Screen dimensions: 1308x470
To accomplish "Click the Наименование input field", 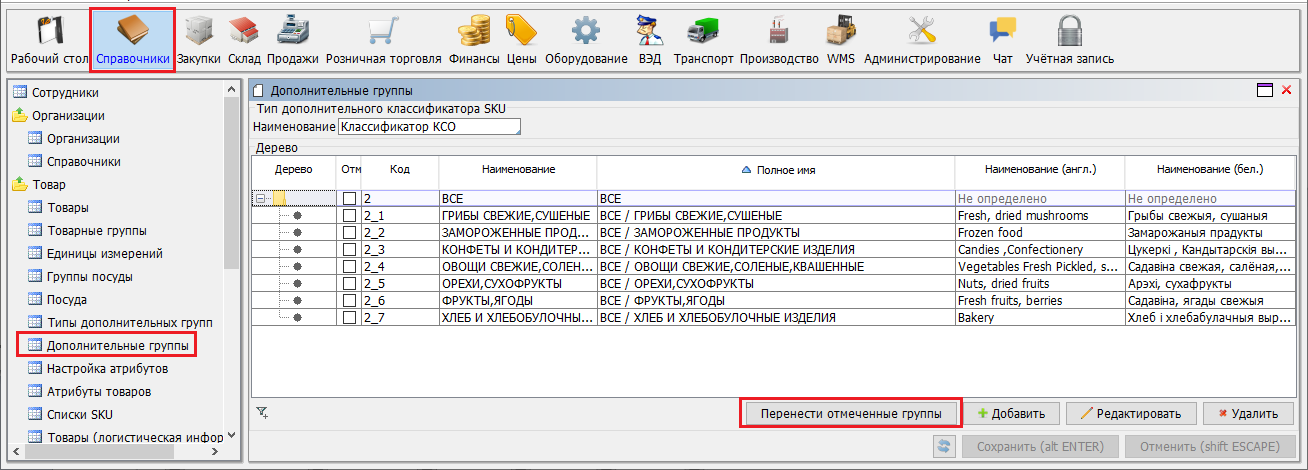I will (429, 127).
